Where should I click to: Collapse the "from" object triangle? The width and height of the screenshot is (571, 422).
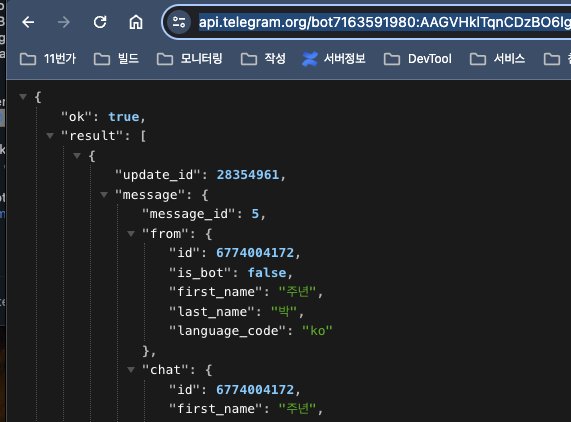[131, 234]
